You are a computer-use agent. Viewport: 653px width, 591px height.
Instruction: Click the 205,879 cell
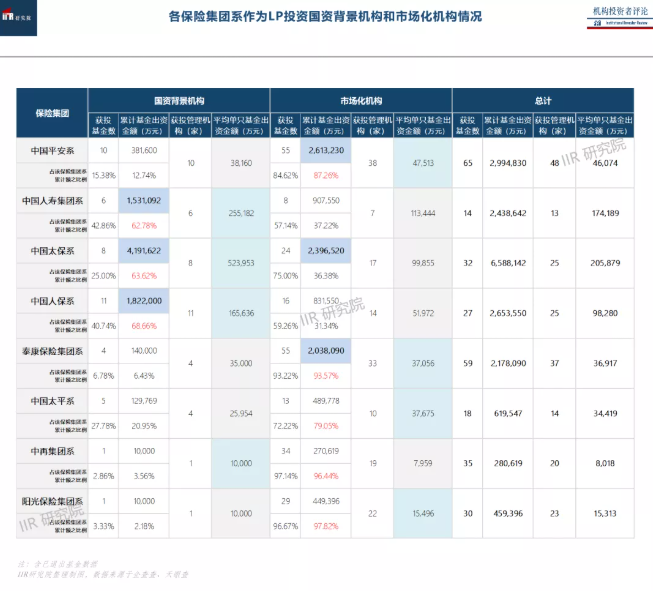click(605, 263)
